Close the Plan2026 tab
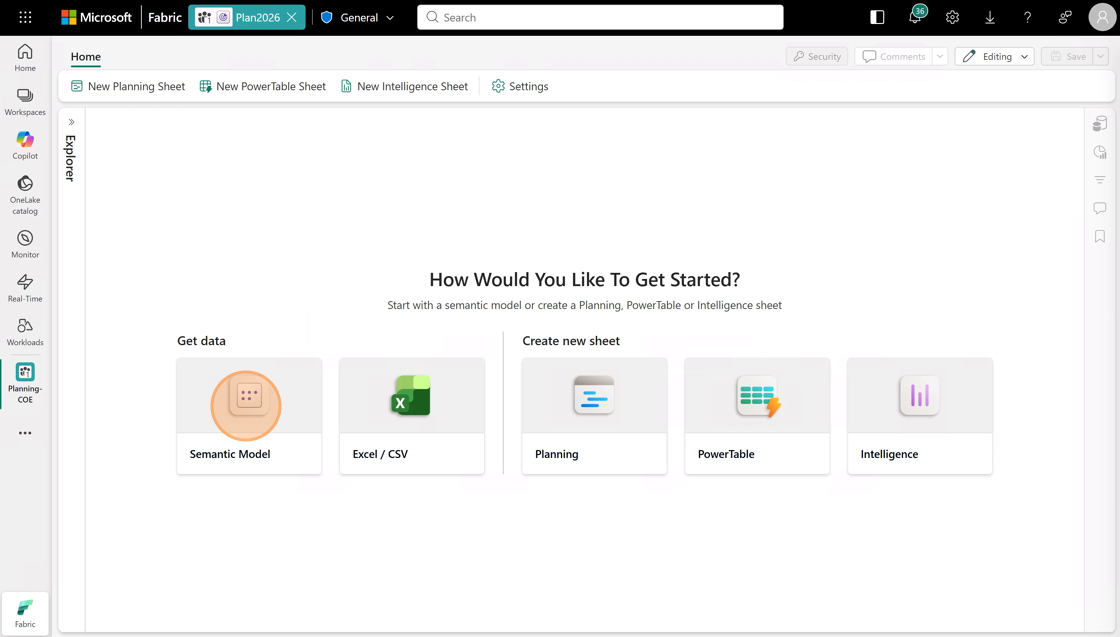1120x637 pixels. tap(292, 18)
